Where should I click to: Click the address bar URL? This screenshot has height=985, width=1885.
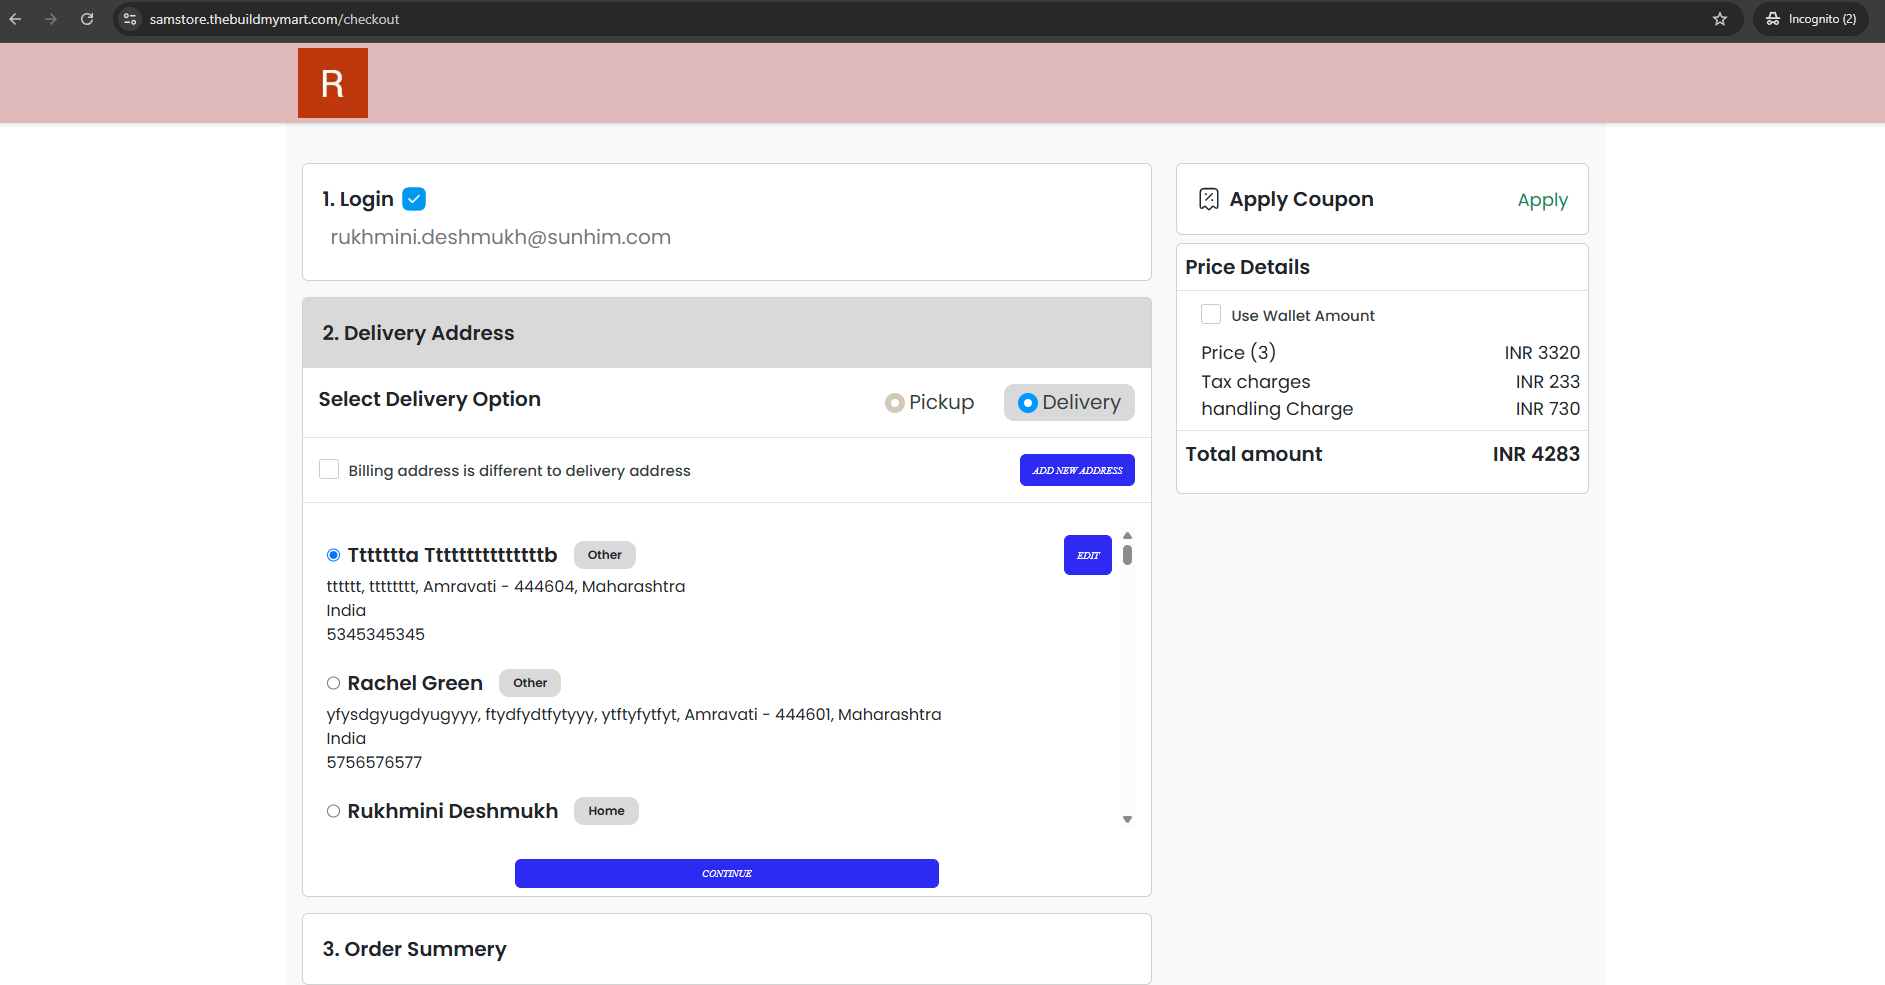click(x=274, y=19)
